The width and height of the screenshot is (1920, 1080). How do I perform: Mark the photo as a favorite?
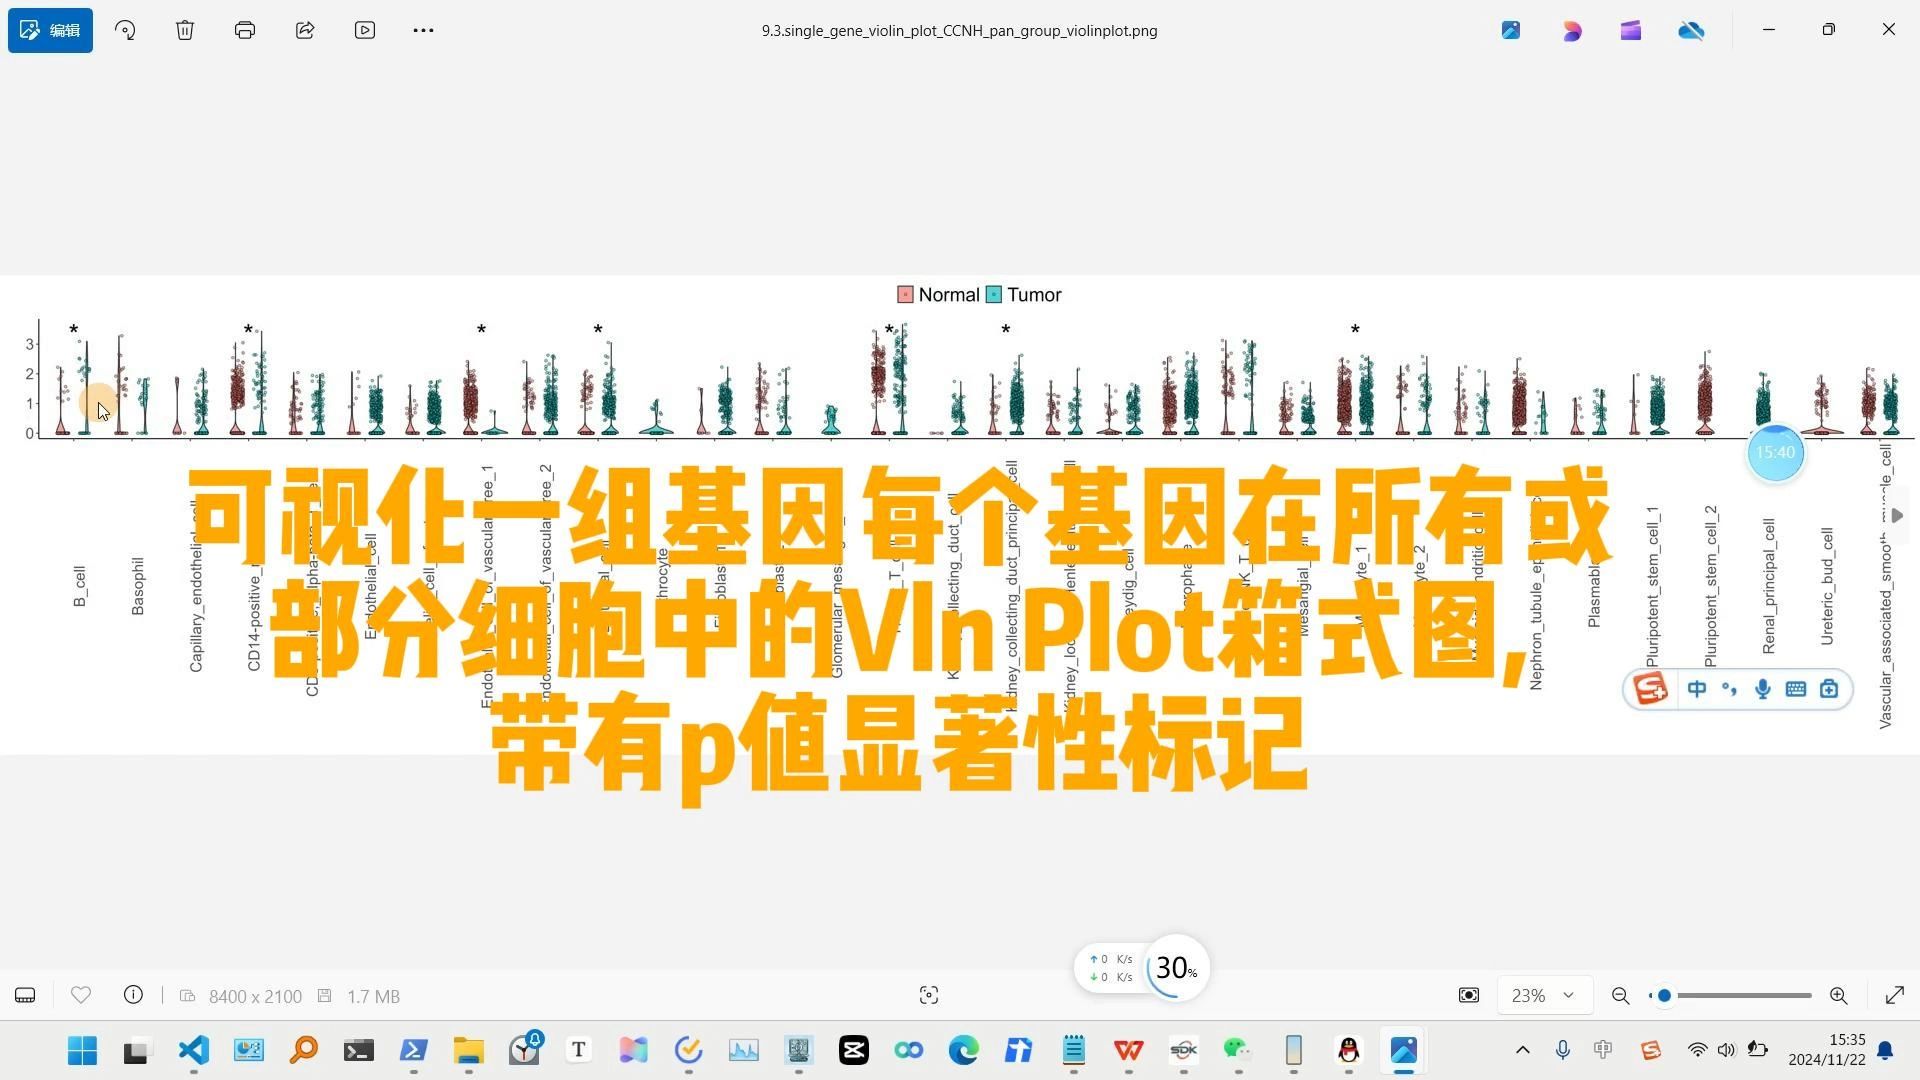(80, 995)
